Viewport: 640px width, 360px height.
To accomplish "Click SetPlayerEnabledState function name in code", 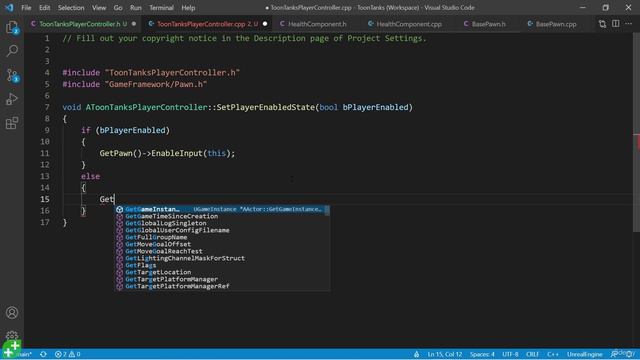I will [x=266, y=107].
